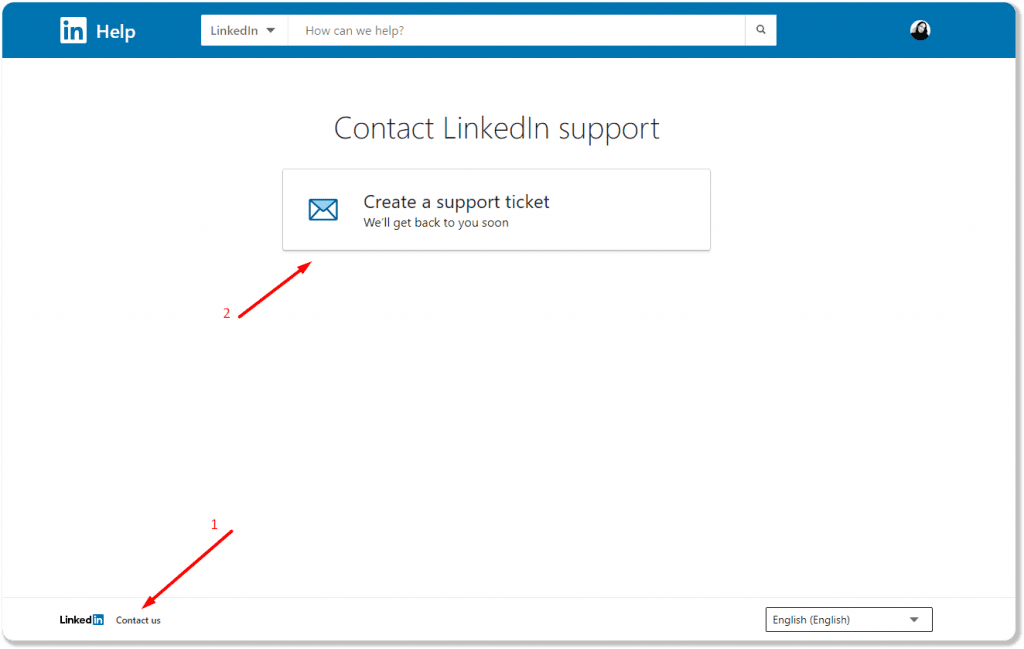Open the language selector arrow in footer
Screen dimensions: 1024x649
tap(915, 619)
